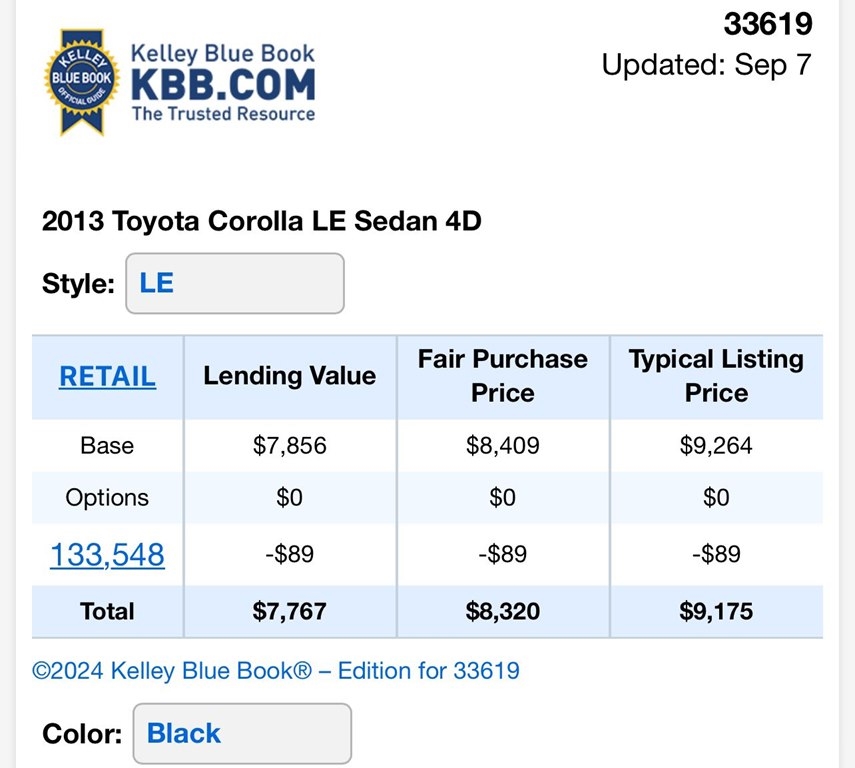Viewport: 855px width, 768px height.
Task: Open the 133,548 mileage link
Action: tap(107, 555)
